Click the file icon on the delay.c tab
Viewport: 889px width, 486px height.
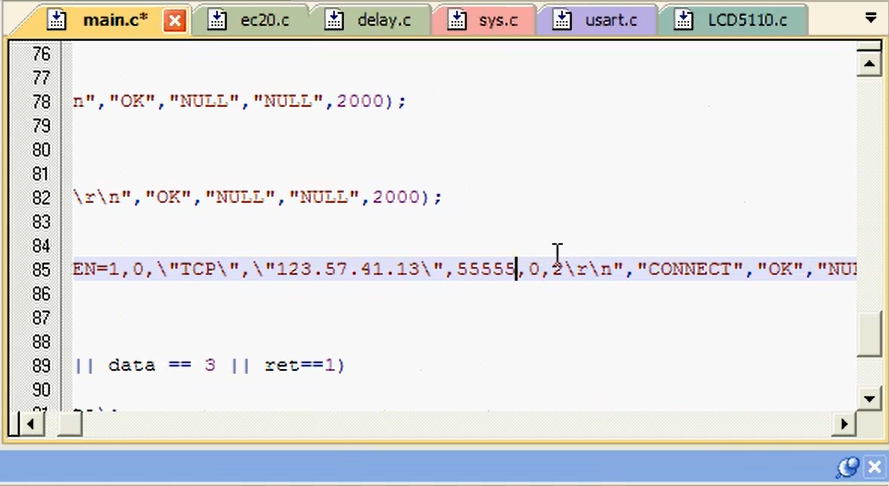coord(334,20)
